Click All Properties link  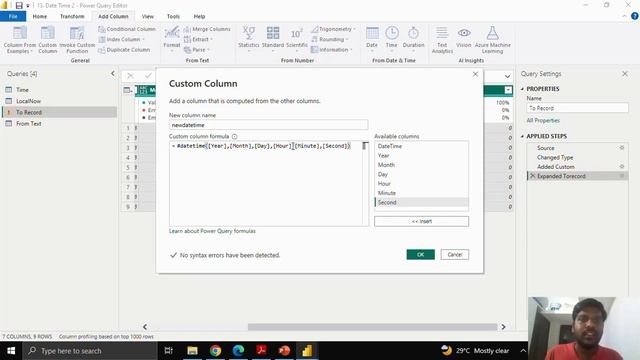[543, 120]
